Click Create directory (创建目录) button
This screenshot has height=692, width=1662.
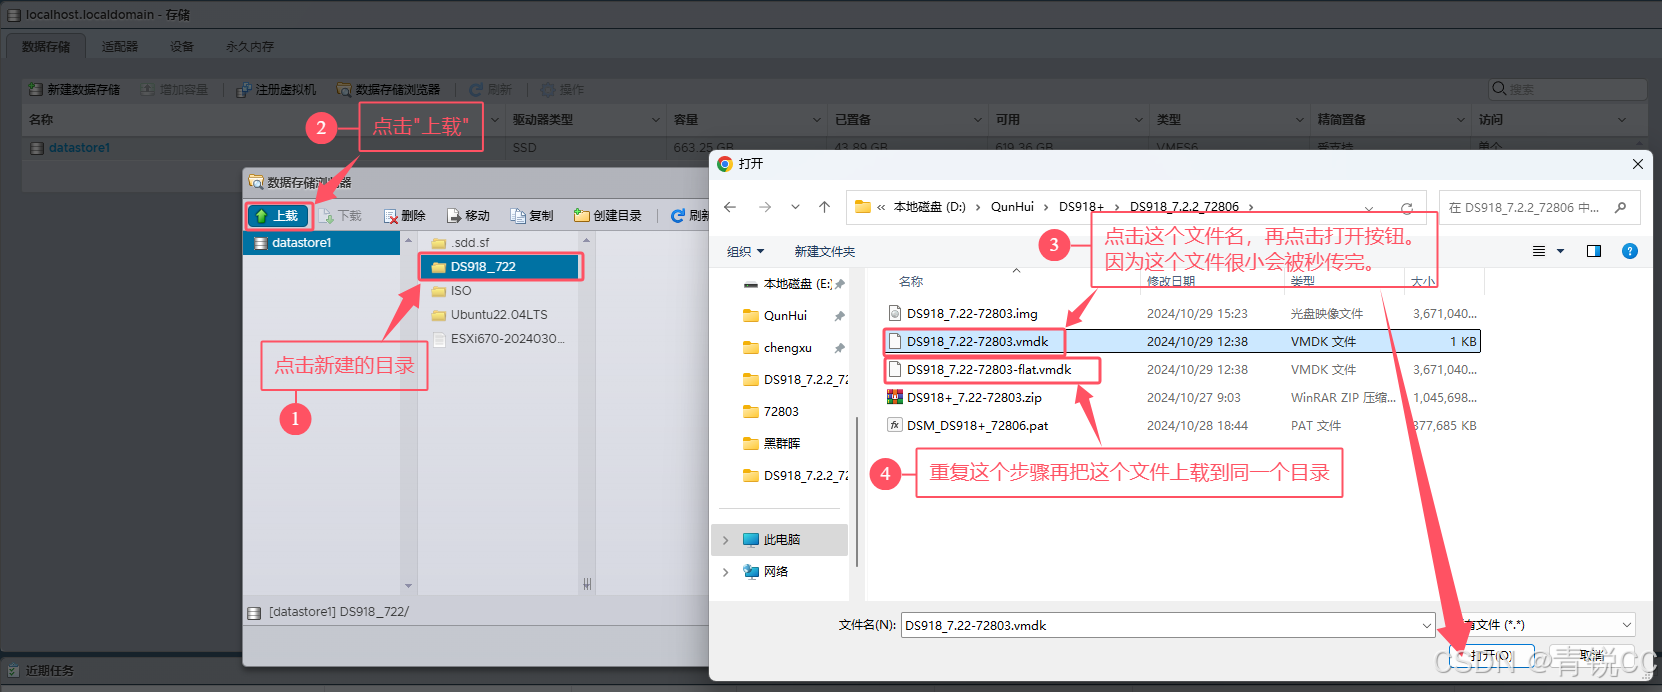tap(608, 216)
